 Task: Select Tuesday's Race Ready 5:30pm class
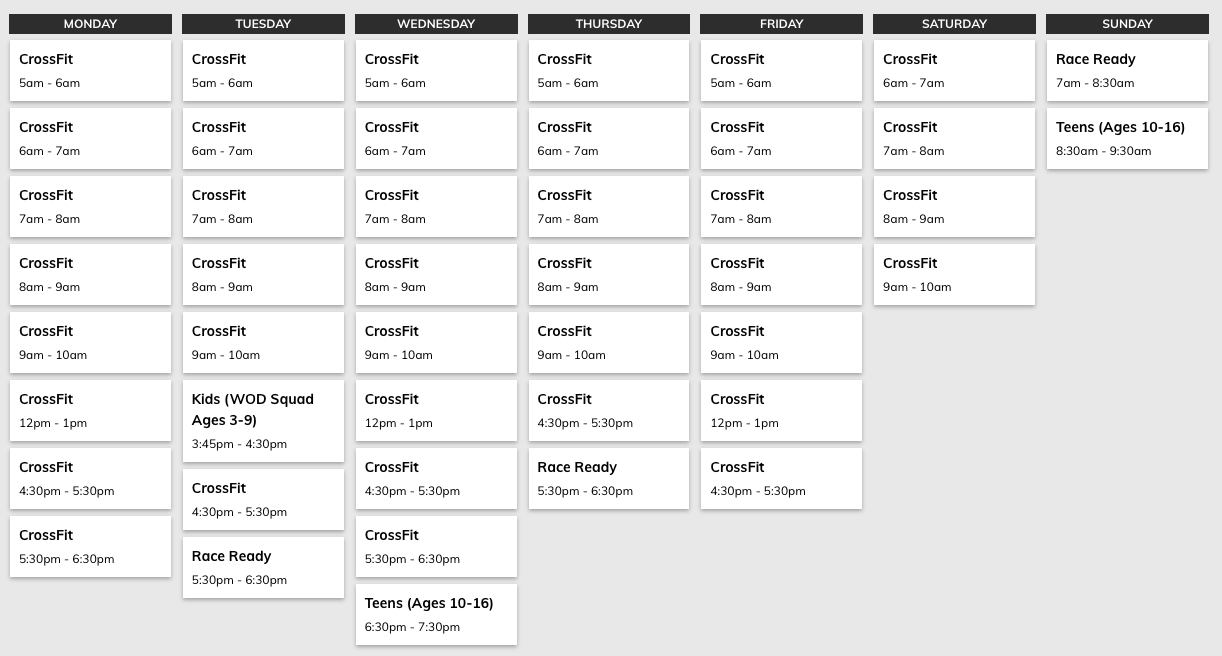(263, 567)
